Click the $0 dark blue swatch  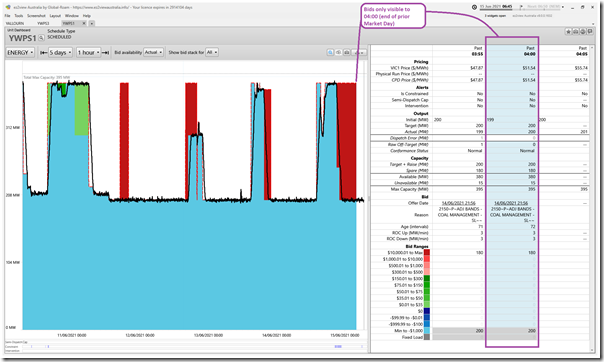[x=427, y=311]
